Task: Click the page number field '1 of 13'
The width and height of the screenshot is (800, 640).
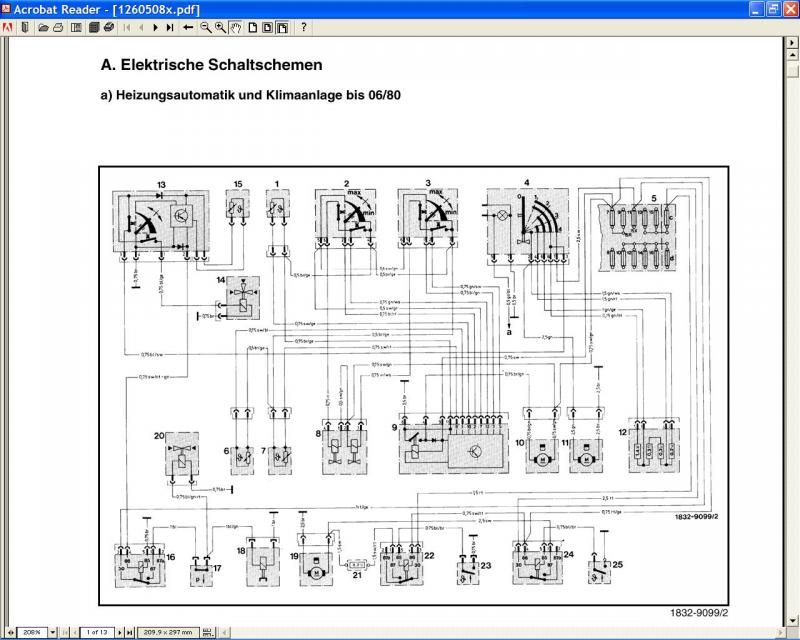Action: click(97, 632)
